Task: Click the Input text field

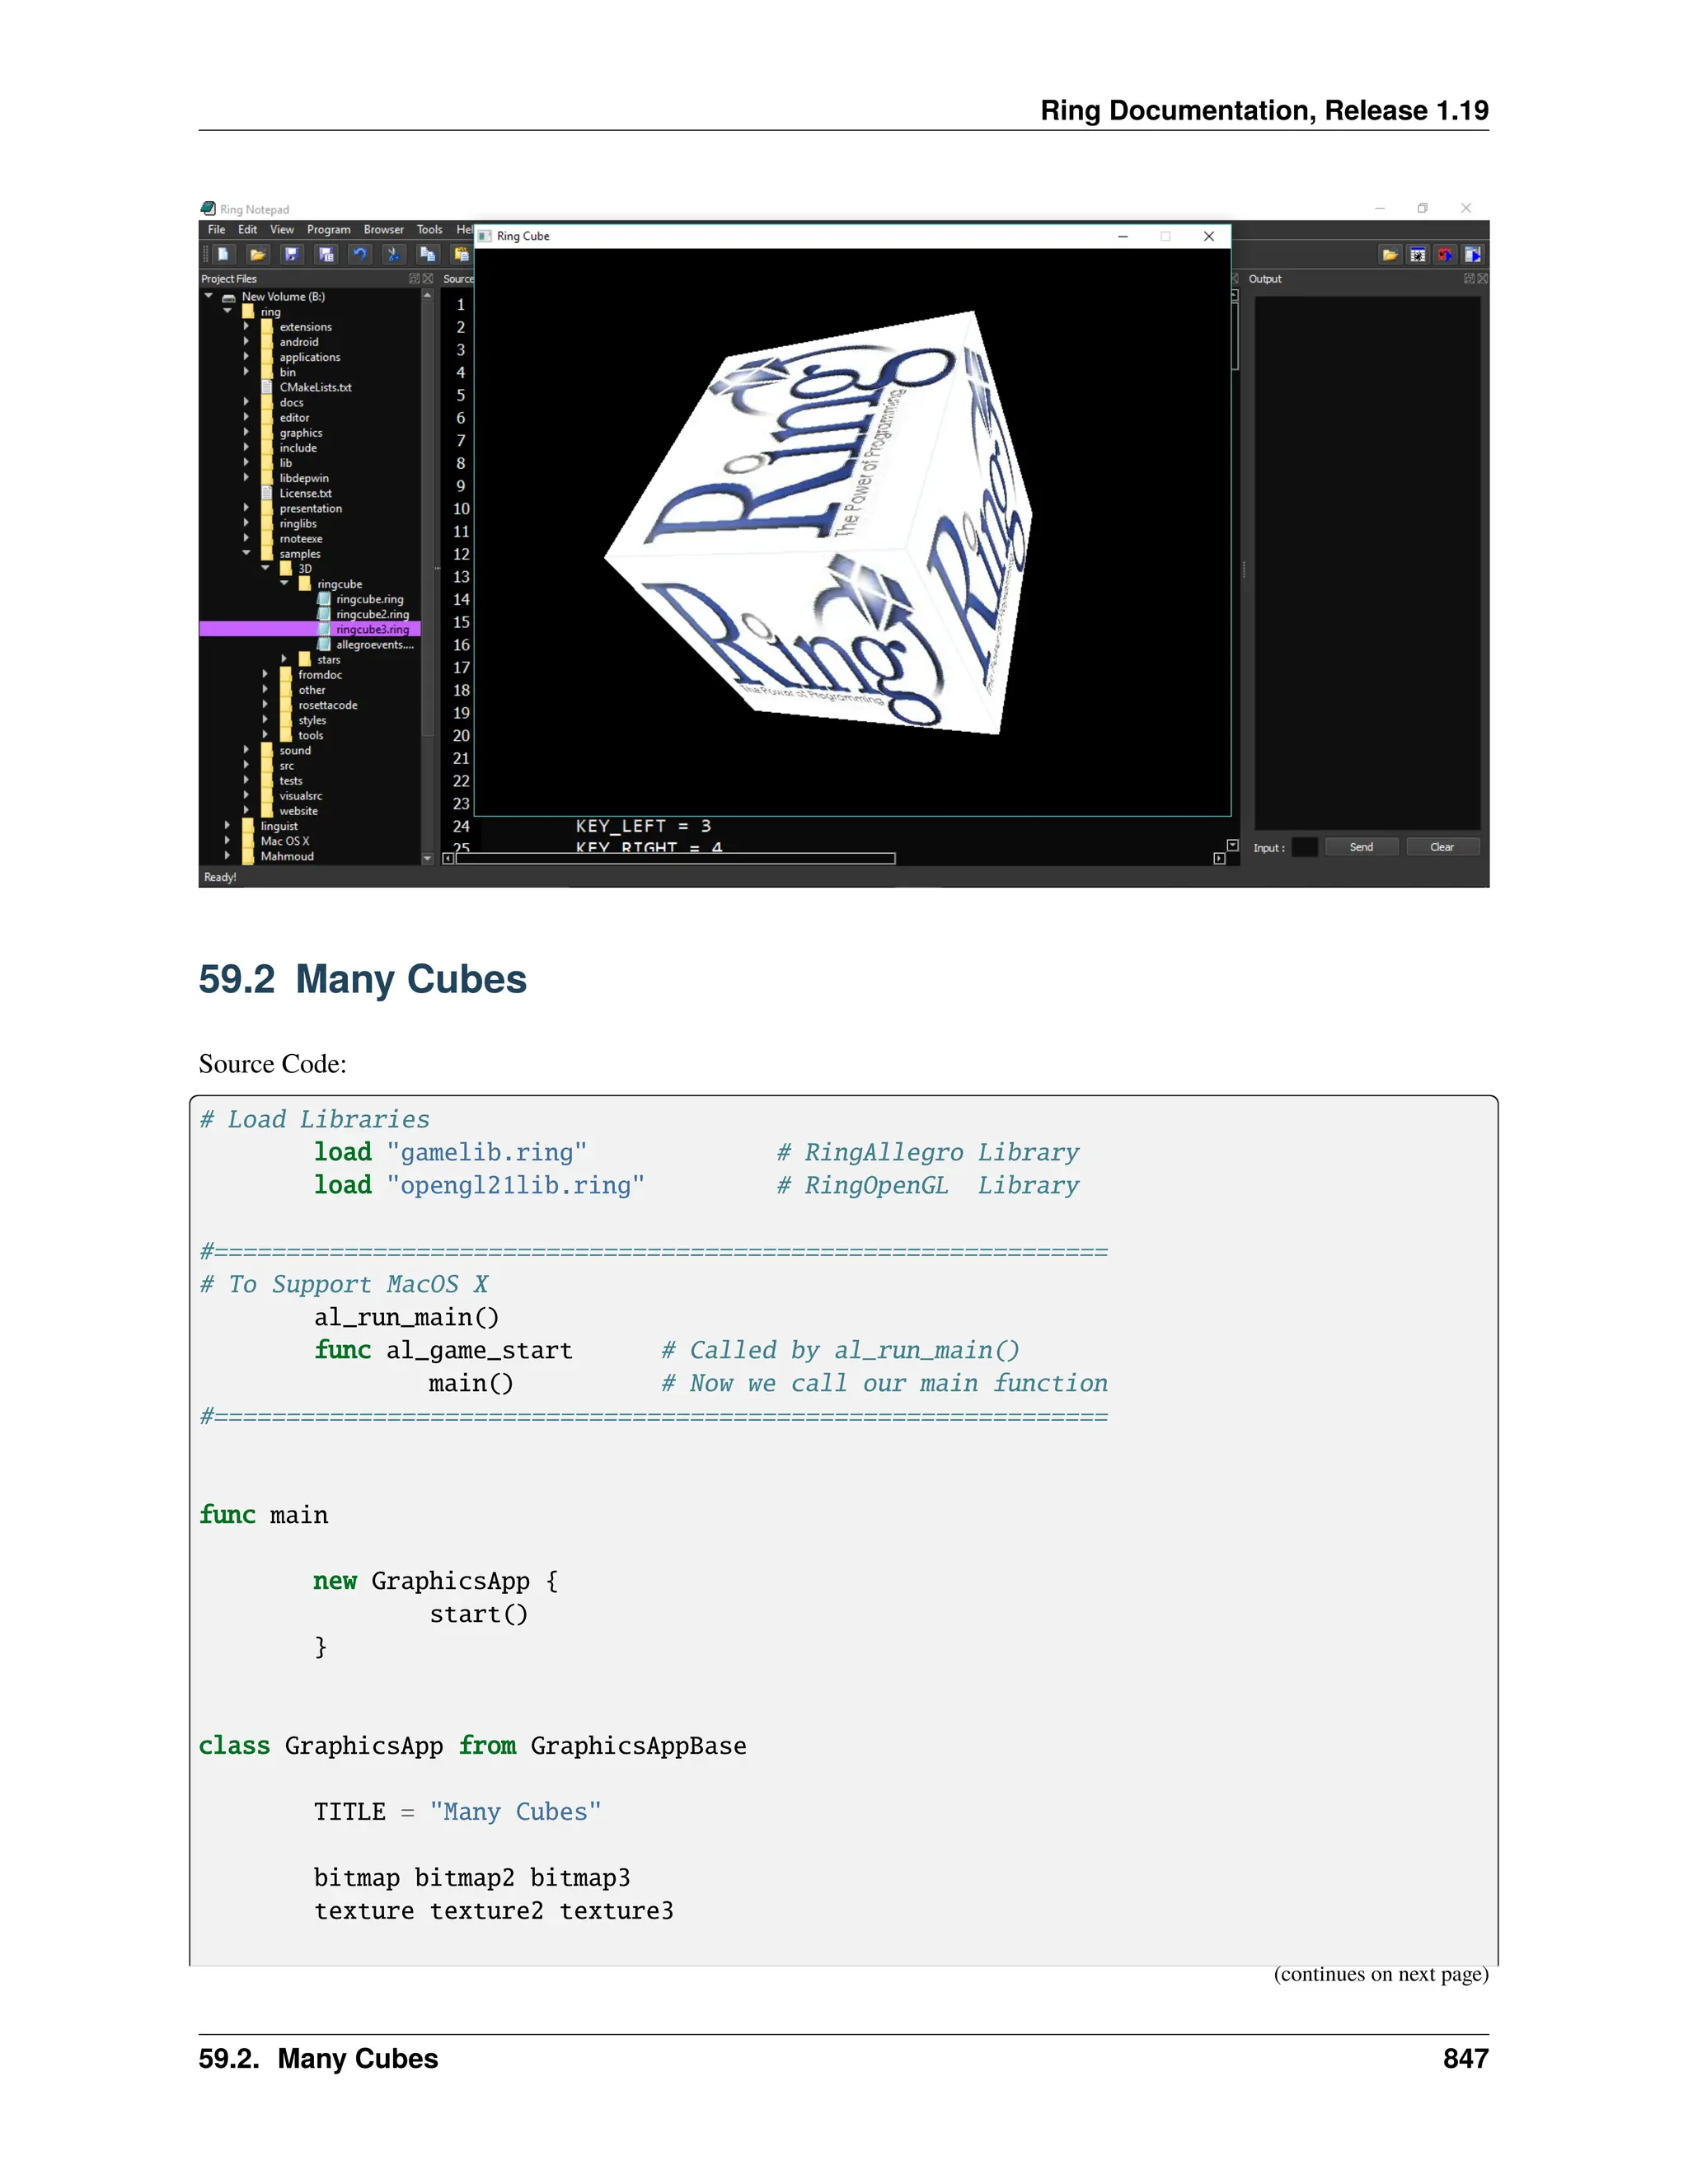Action: point(1304,847)
